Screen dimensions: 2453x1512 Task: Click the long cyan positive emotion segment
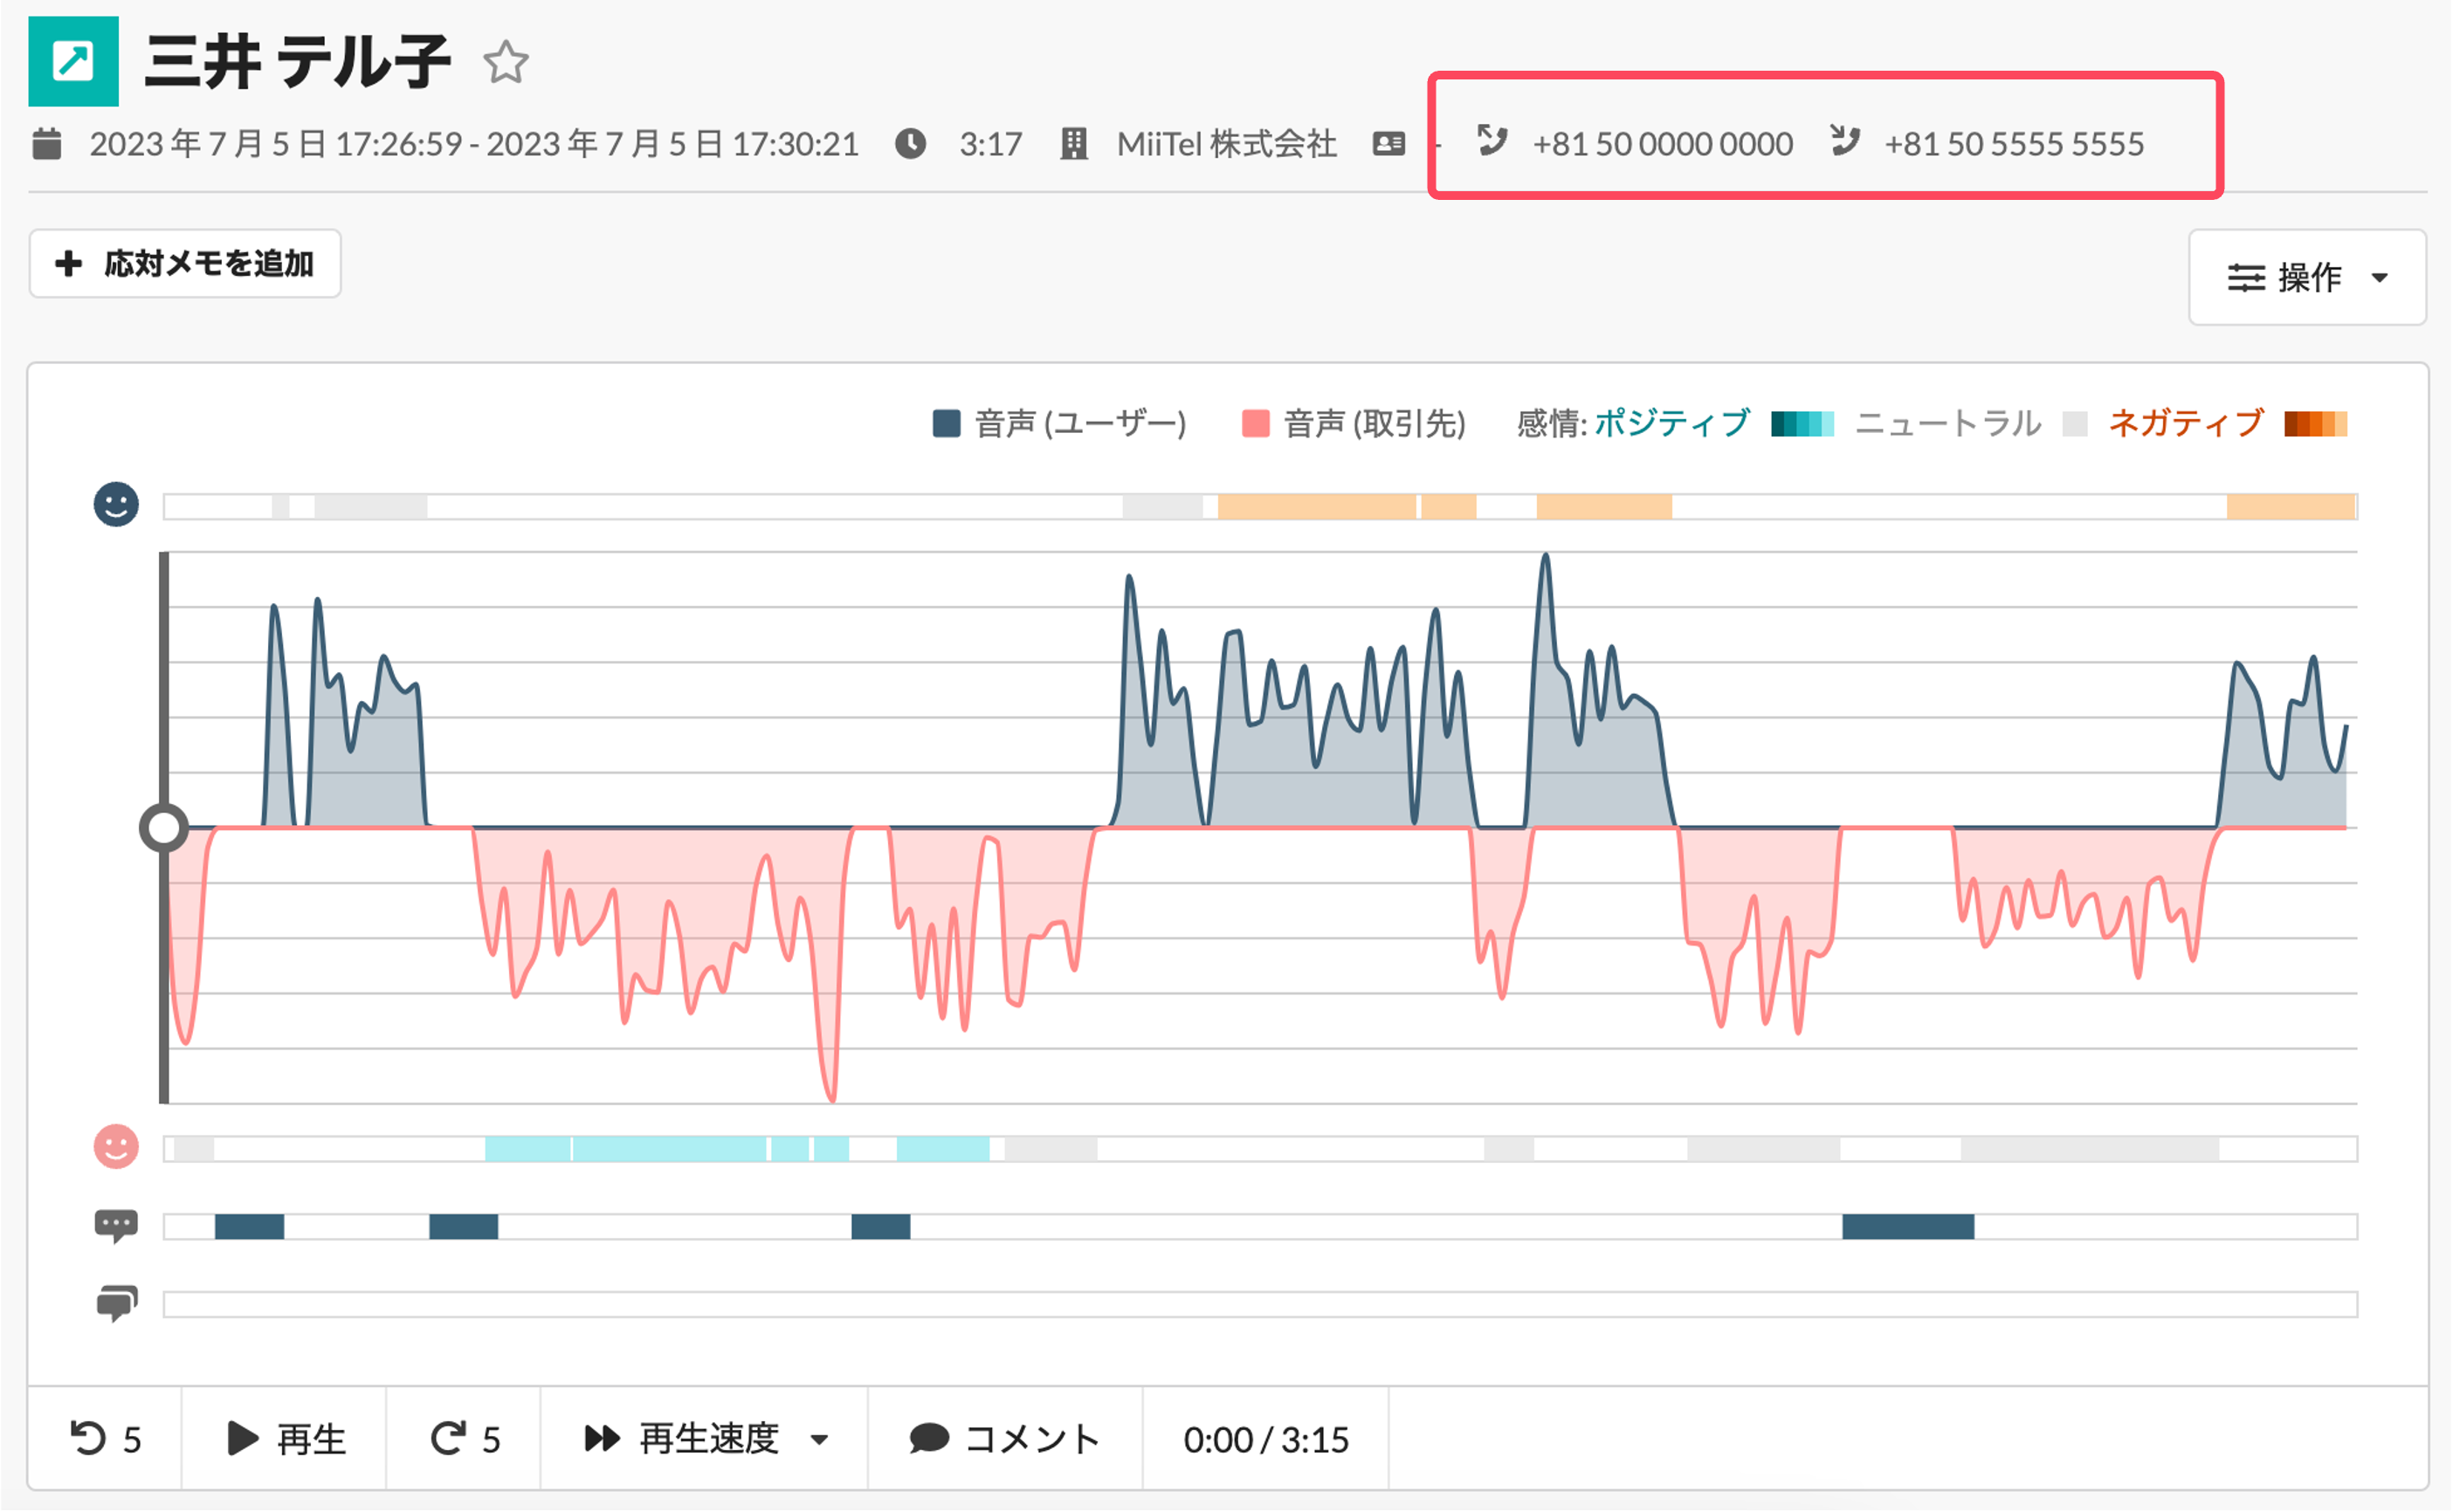[670, 1149]
